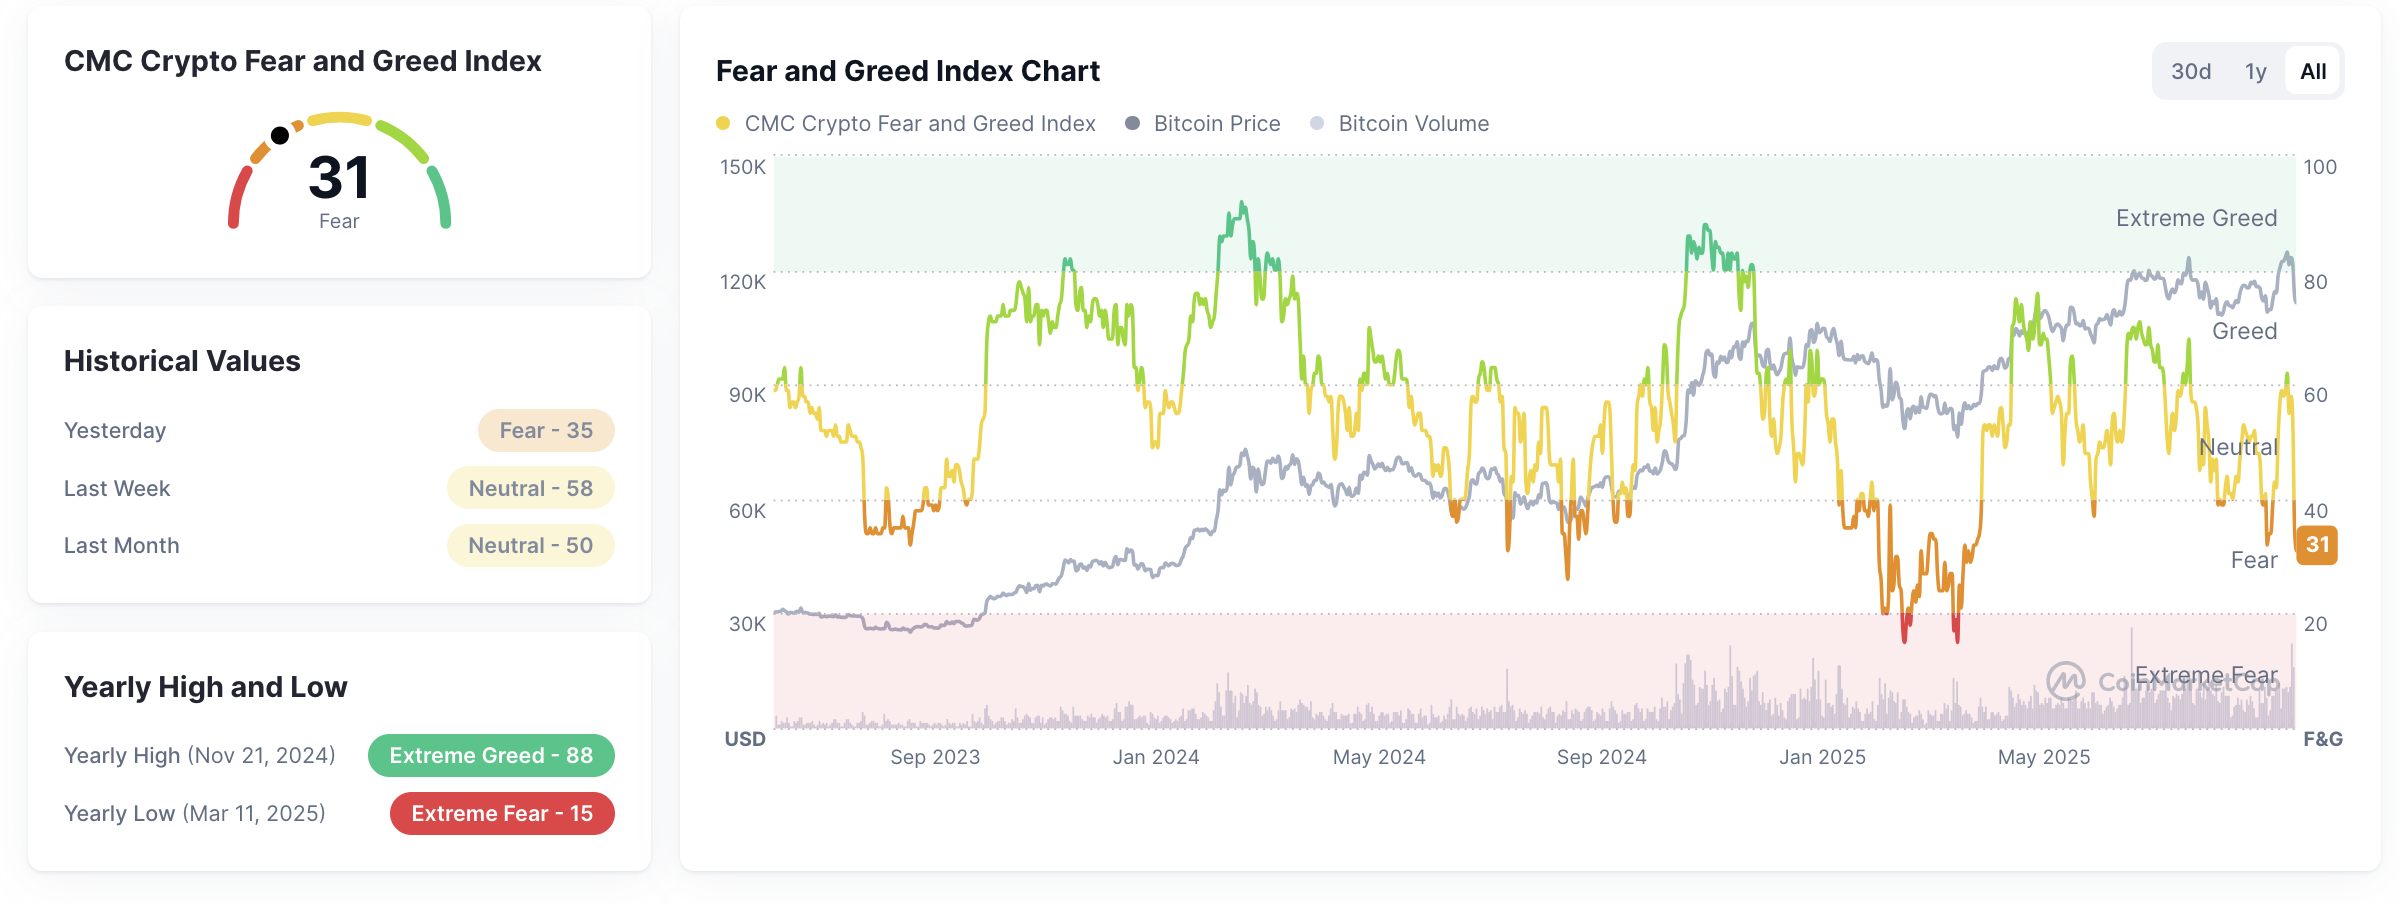Click the orange 31 current value marker
The image size is (2400, 904).
2317,545
